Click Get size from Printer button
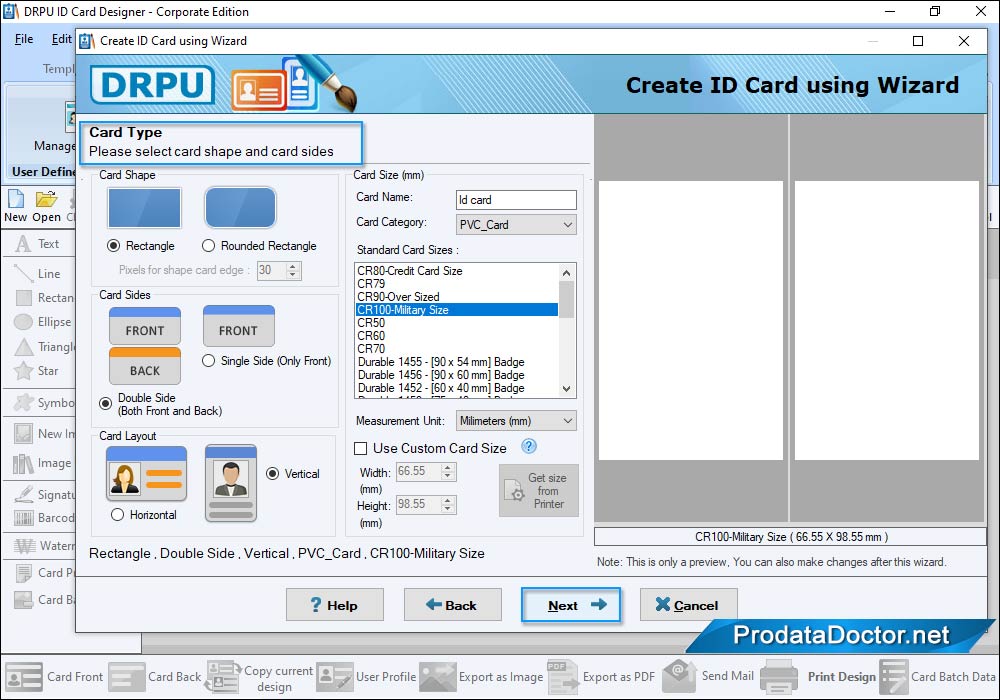The height and width of the screenshot is (700, 1000). click(x=539, y=490)
